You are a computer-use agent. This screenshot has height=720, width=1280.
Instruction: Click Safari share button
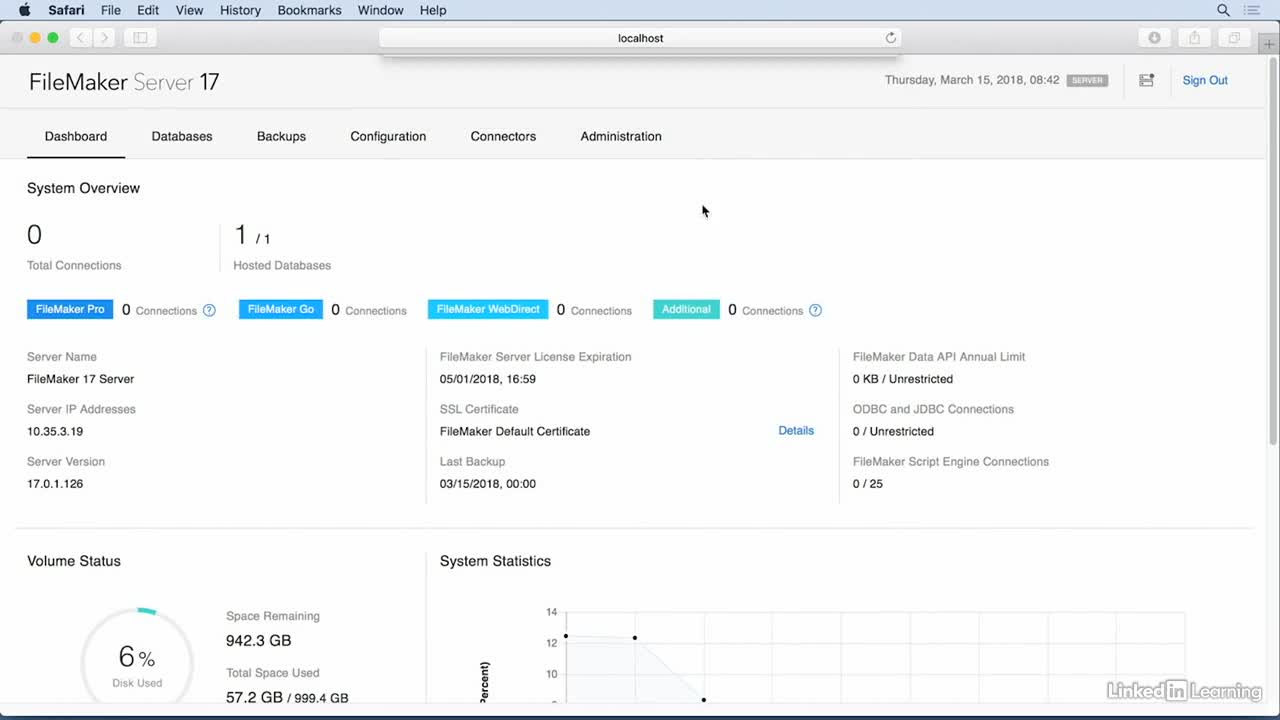pos(1194,38)
